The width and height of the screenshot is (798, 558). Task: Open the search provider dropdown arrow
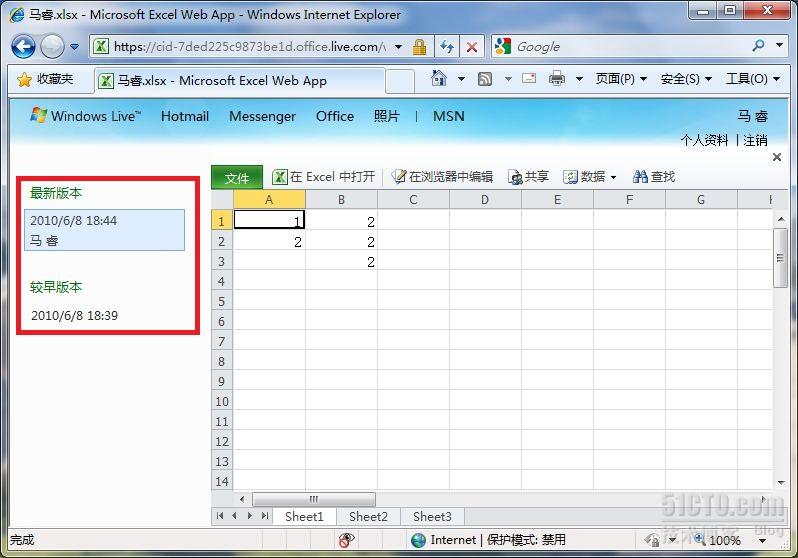(x=779, y=45)
